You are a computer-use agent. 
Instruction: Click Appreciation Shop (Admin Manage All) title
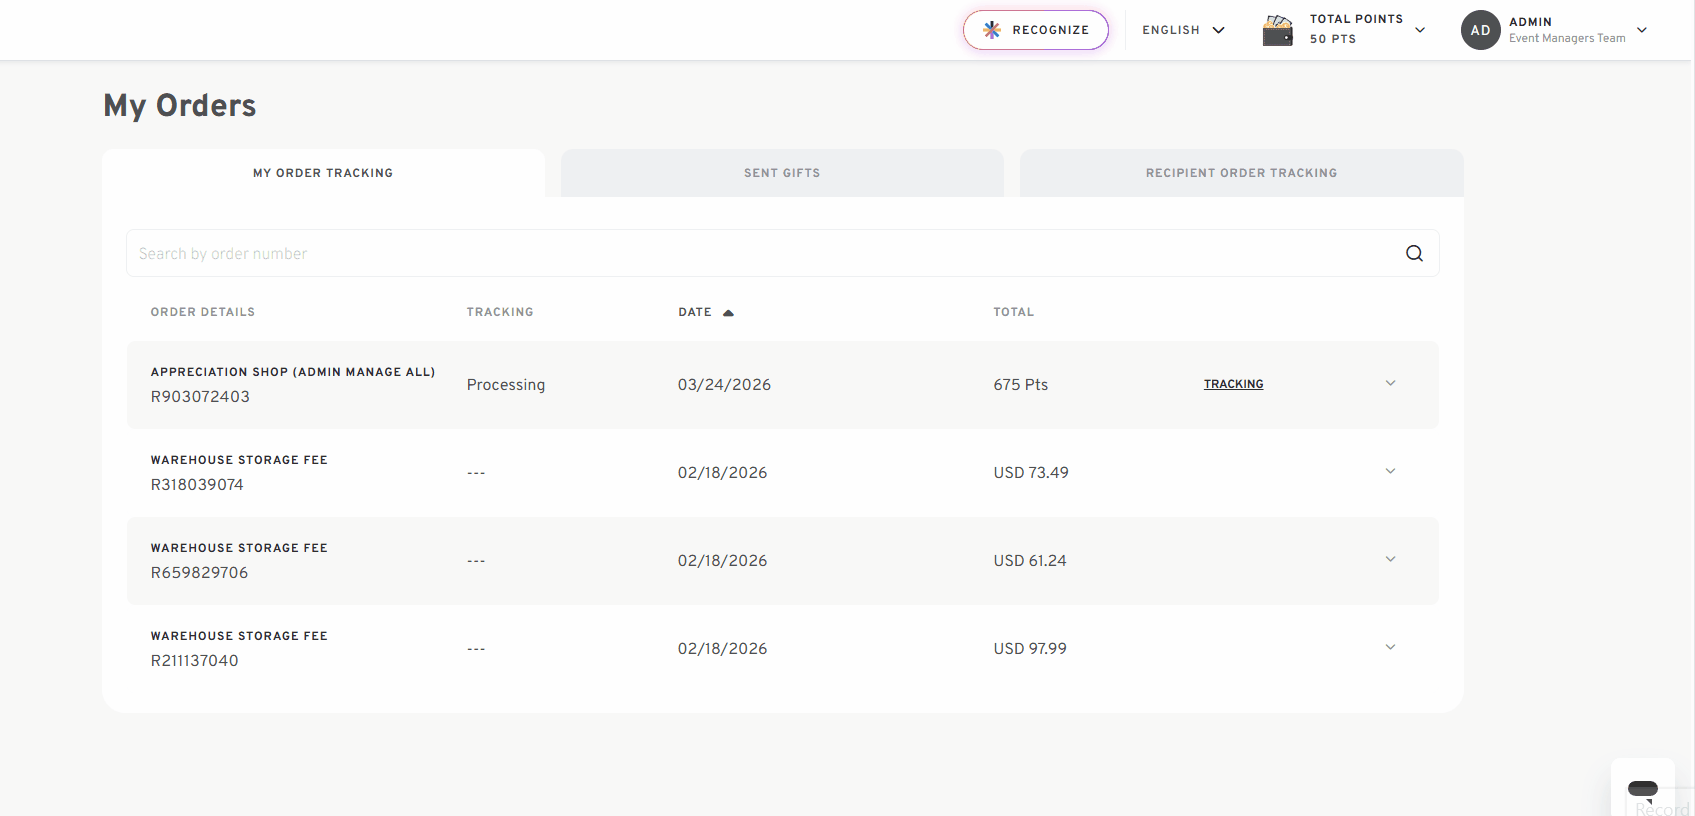coord(293,372)
